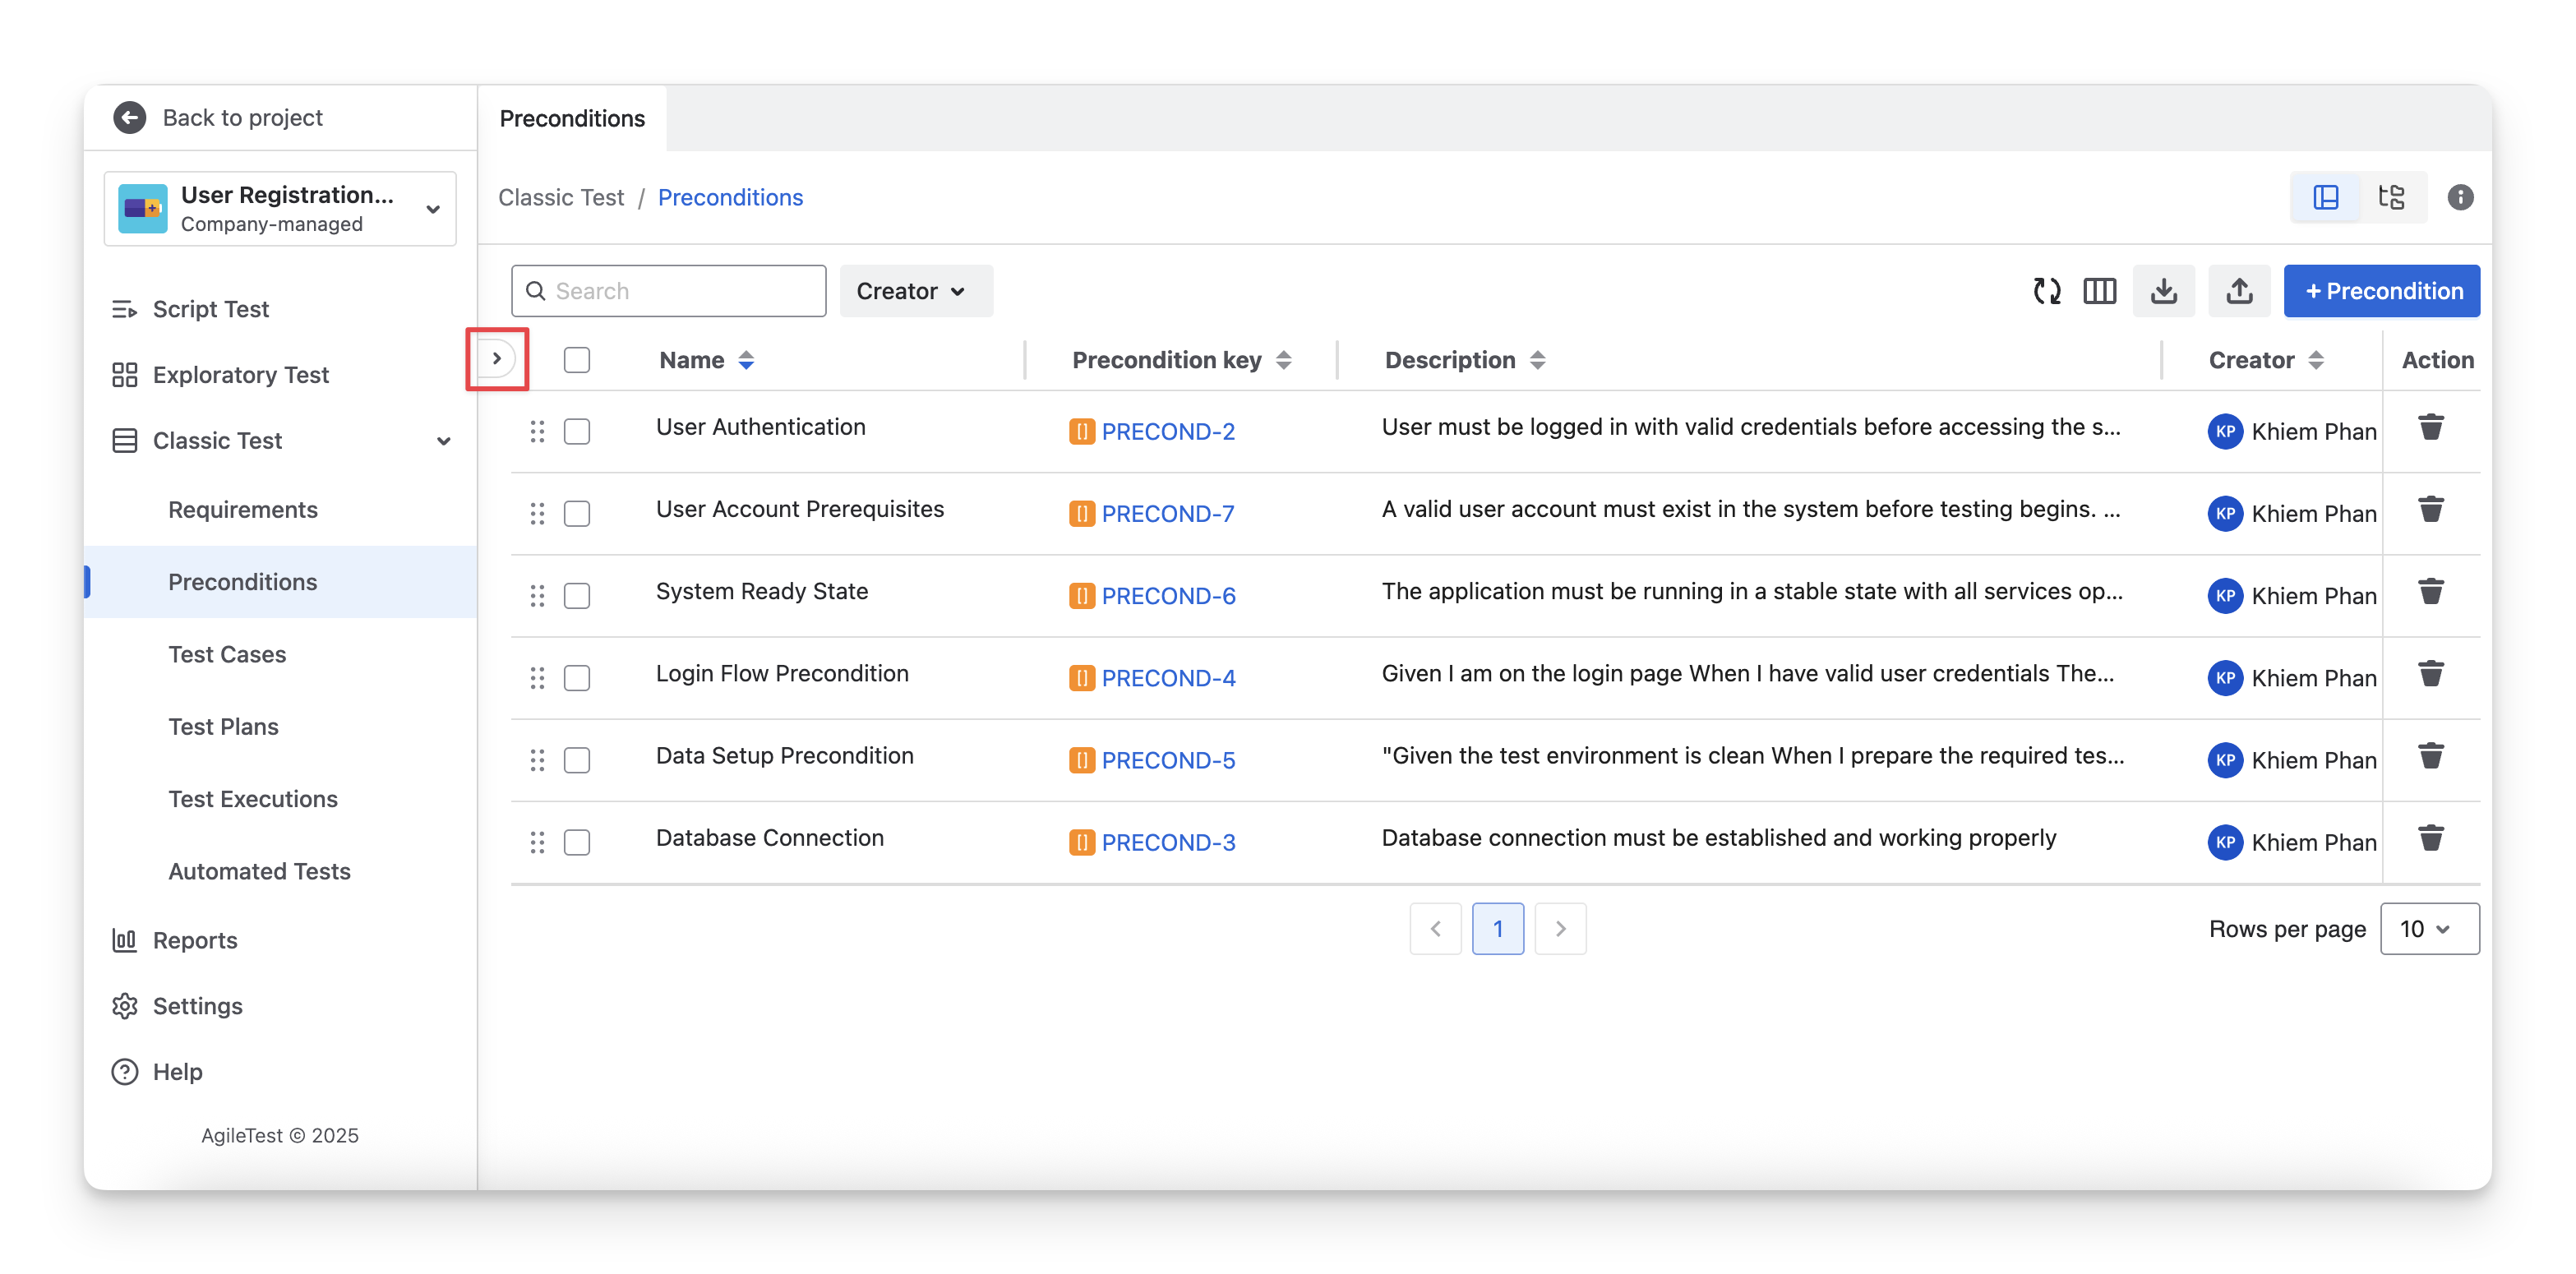The width and height of the screenshot is (2576, 1274).
Task: Delete the User Authentication precondition
Action: click(2430, 428)
